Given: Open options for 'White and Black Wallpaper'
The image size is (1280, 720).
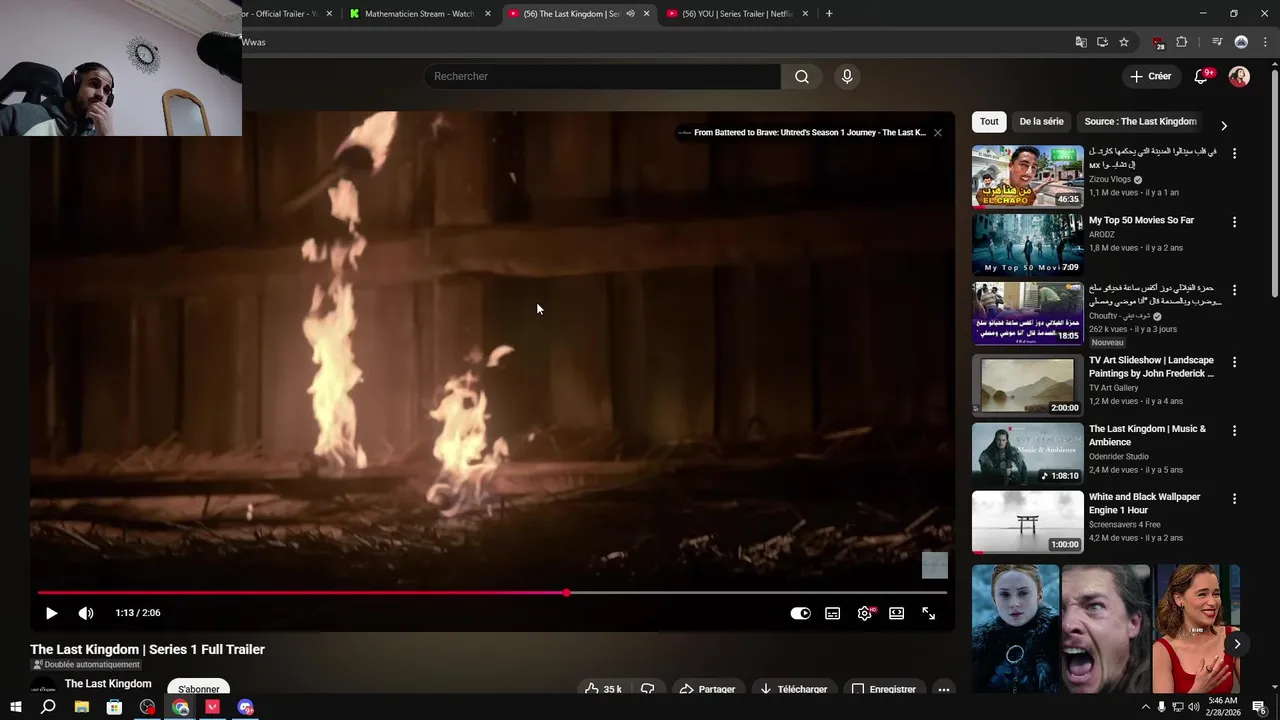Looking at the screenshot, I should click(1234, 498).
